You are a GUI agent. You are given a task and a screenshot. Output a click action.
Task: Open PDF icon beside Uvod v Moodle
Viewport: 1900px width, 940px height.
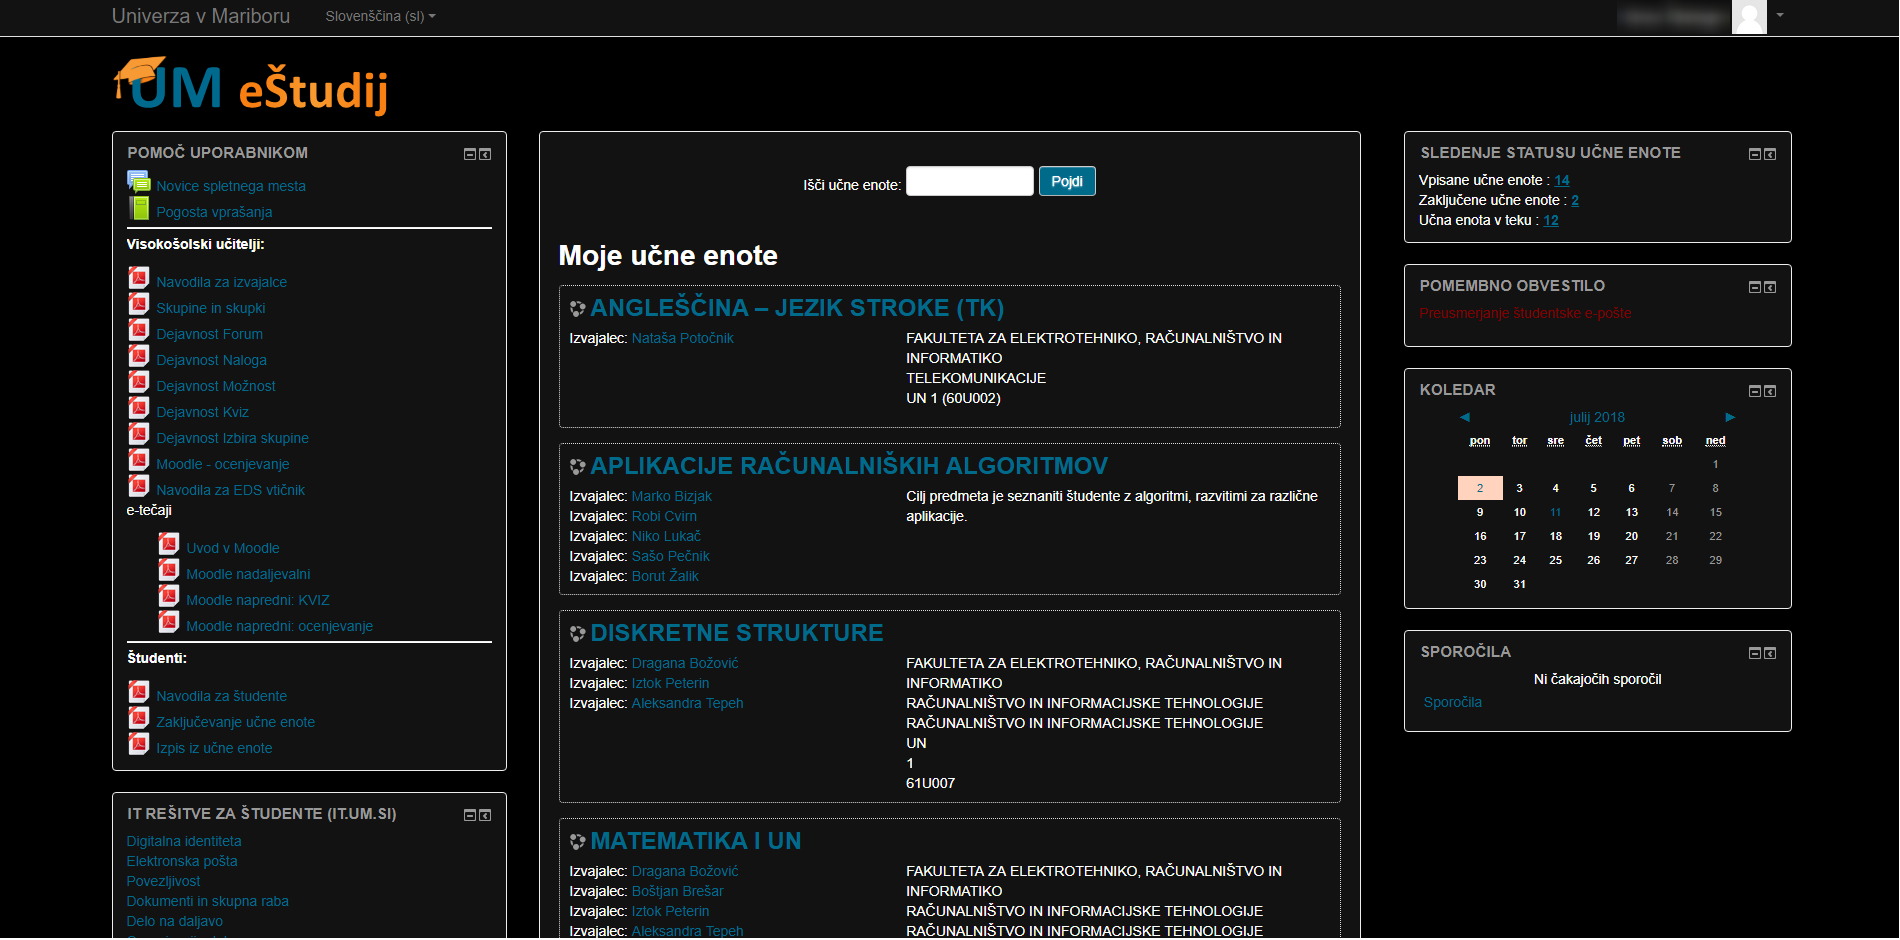[169, 544]
